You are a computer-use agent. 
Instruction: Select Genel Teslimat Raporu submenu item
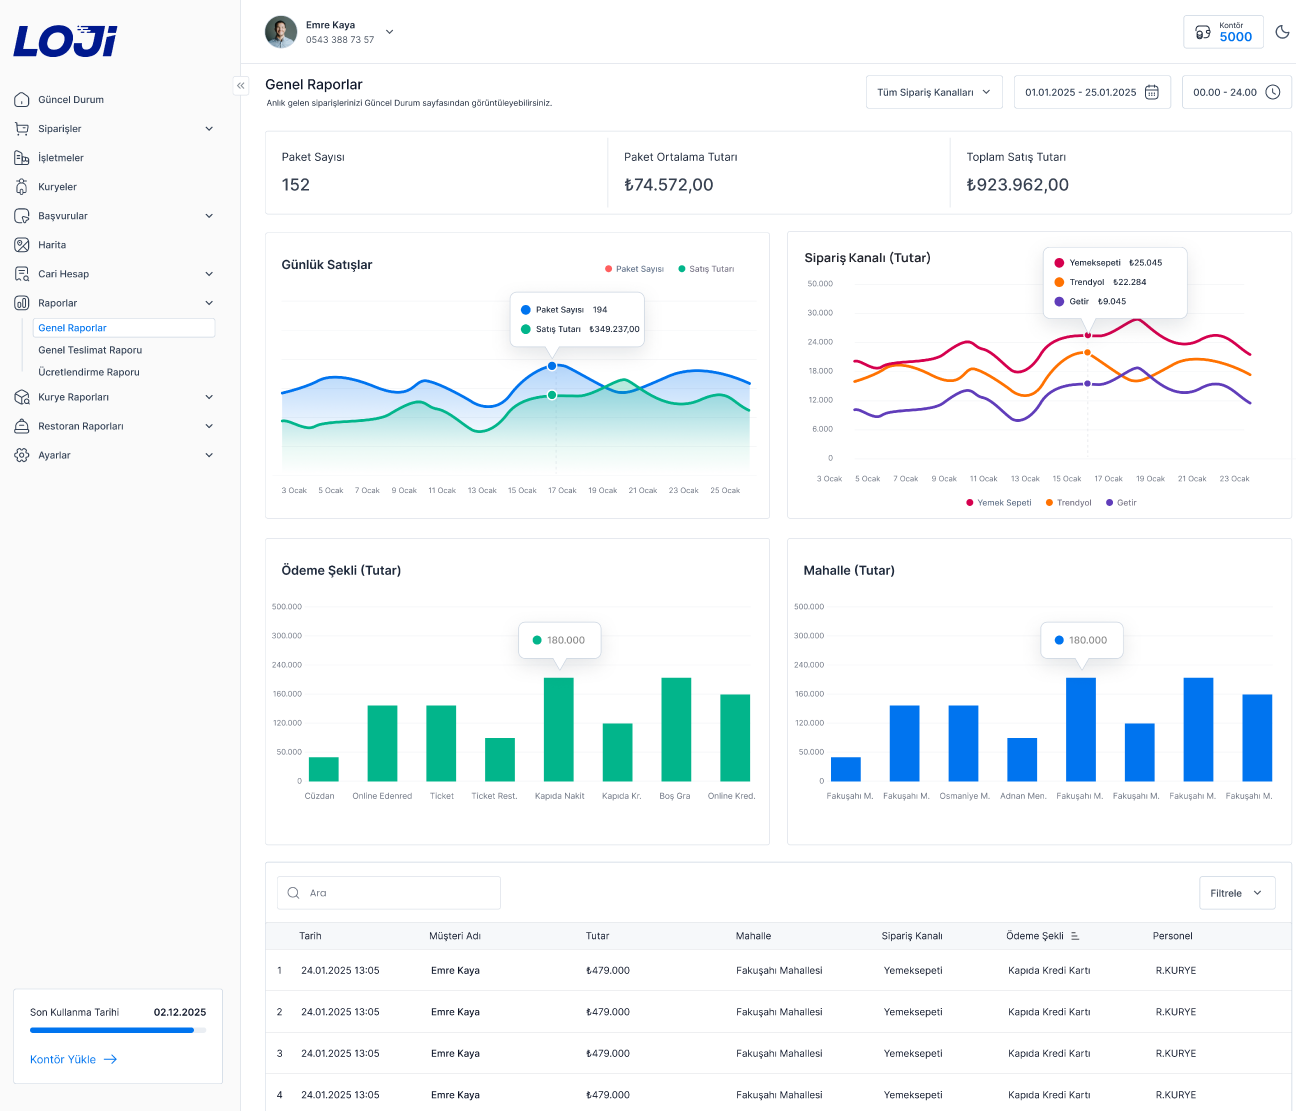(90, 350)
